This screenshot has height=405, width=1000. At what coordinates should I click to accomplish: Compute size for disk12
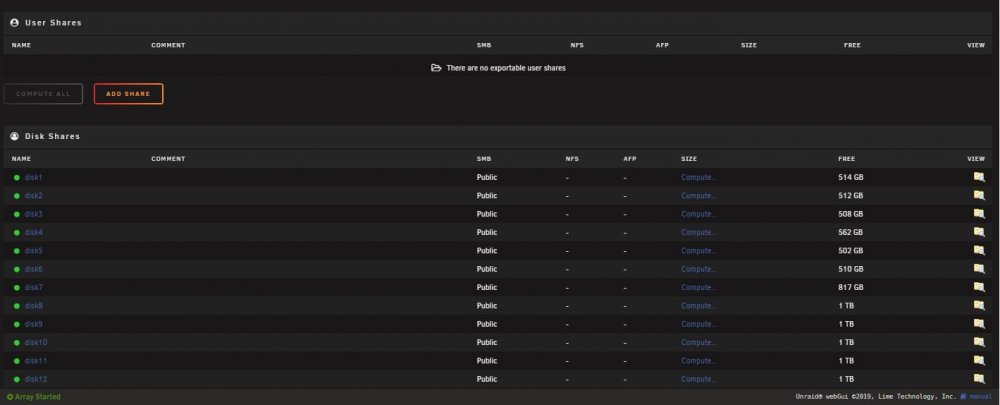coord(698,379)
